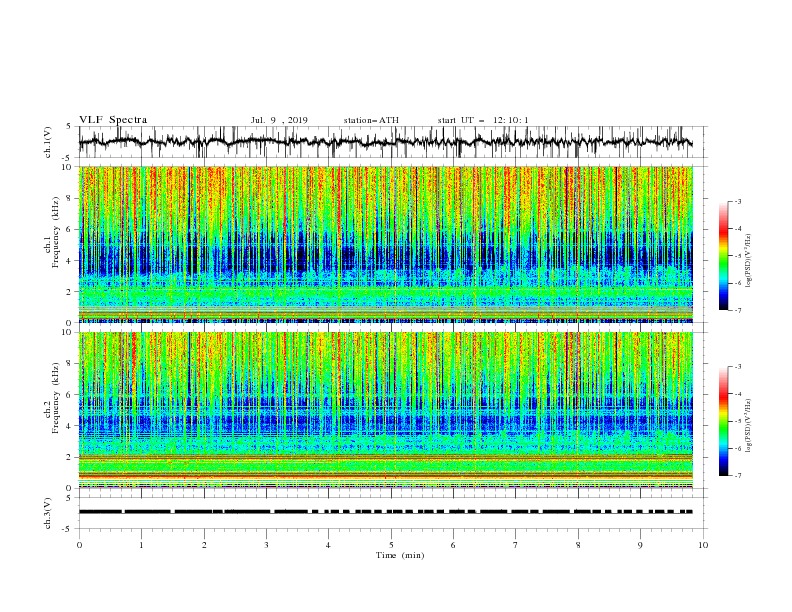Click the ch.1 spectrogram panel
Image resolution: width=792 pixels, height=612 pixels.
click(x=386, y=244)
